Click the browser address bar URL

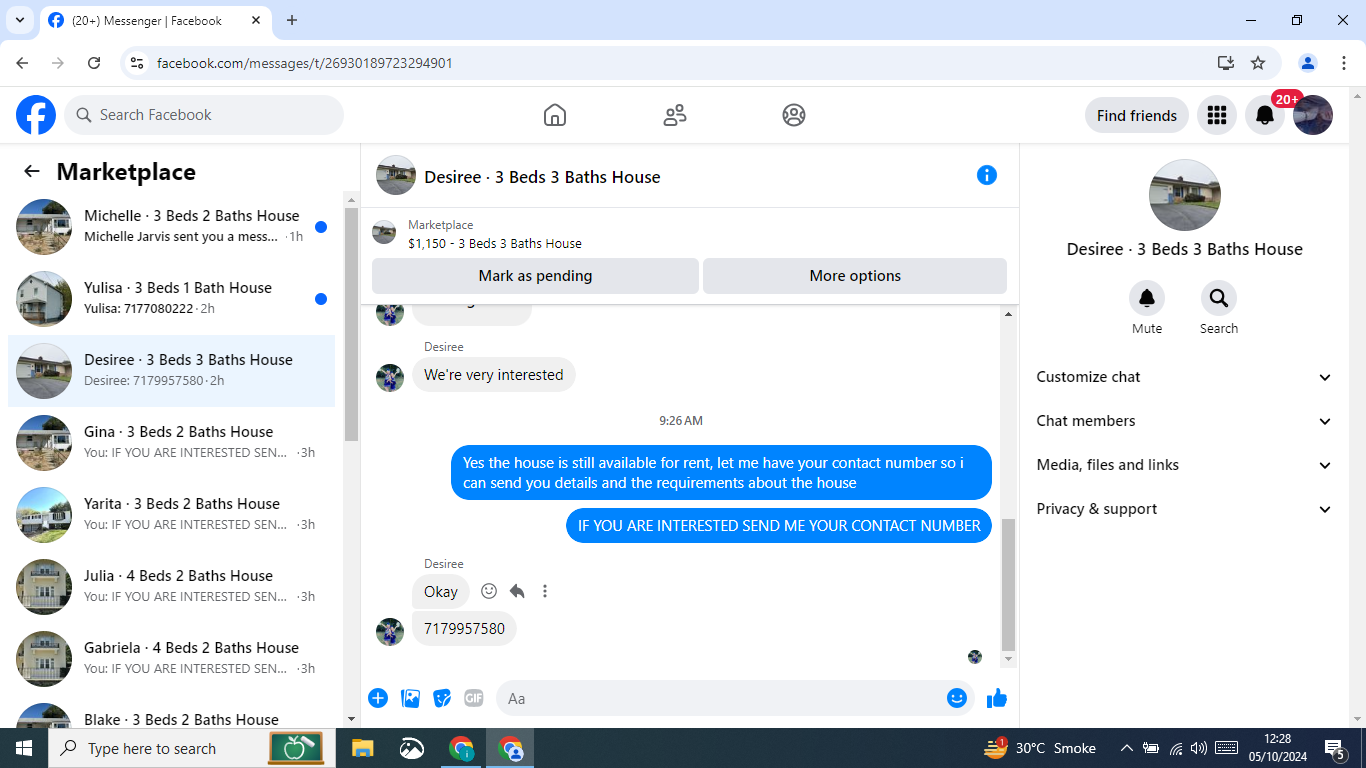point(305,63)
